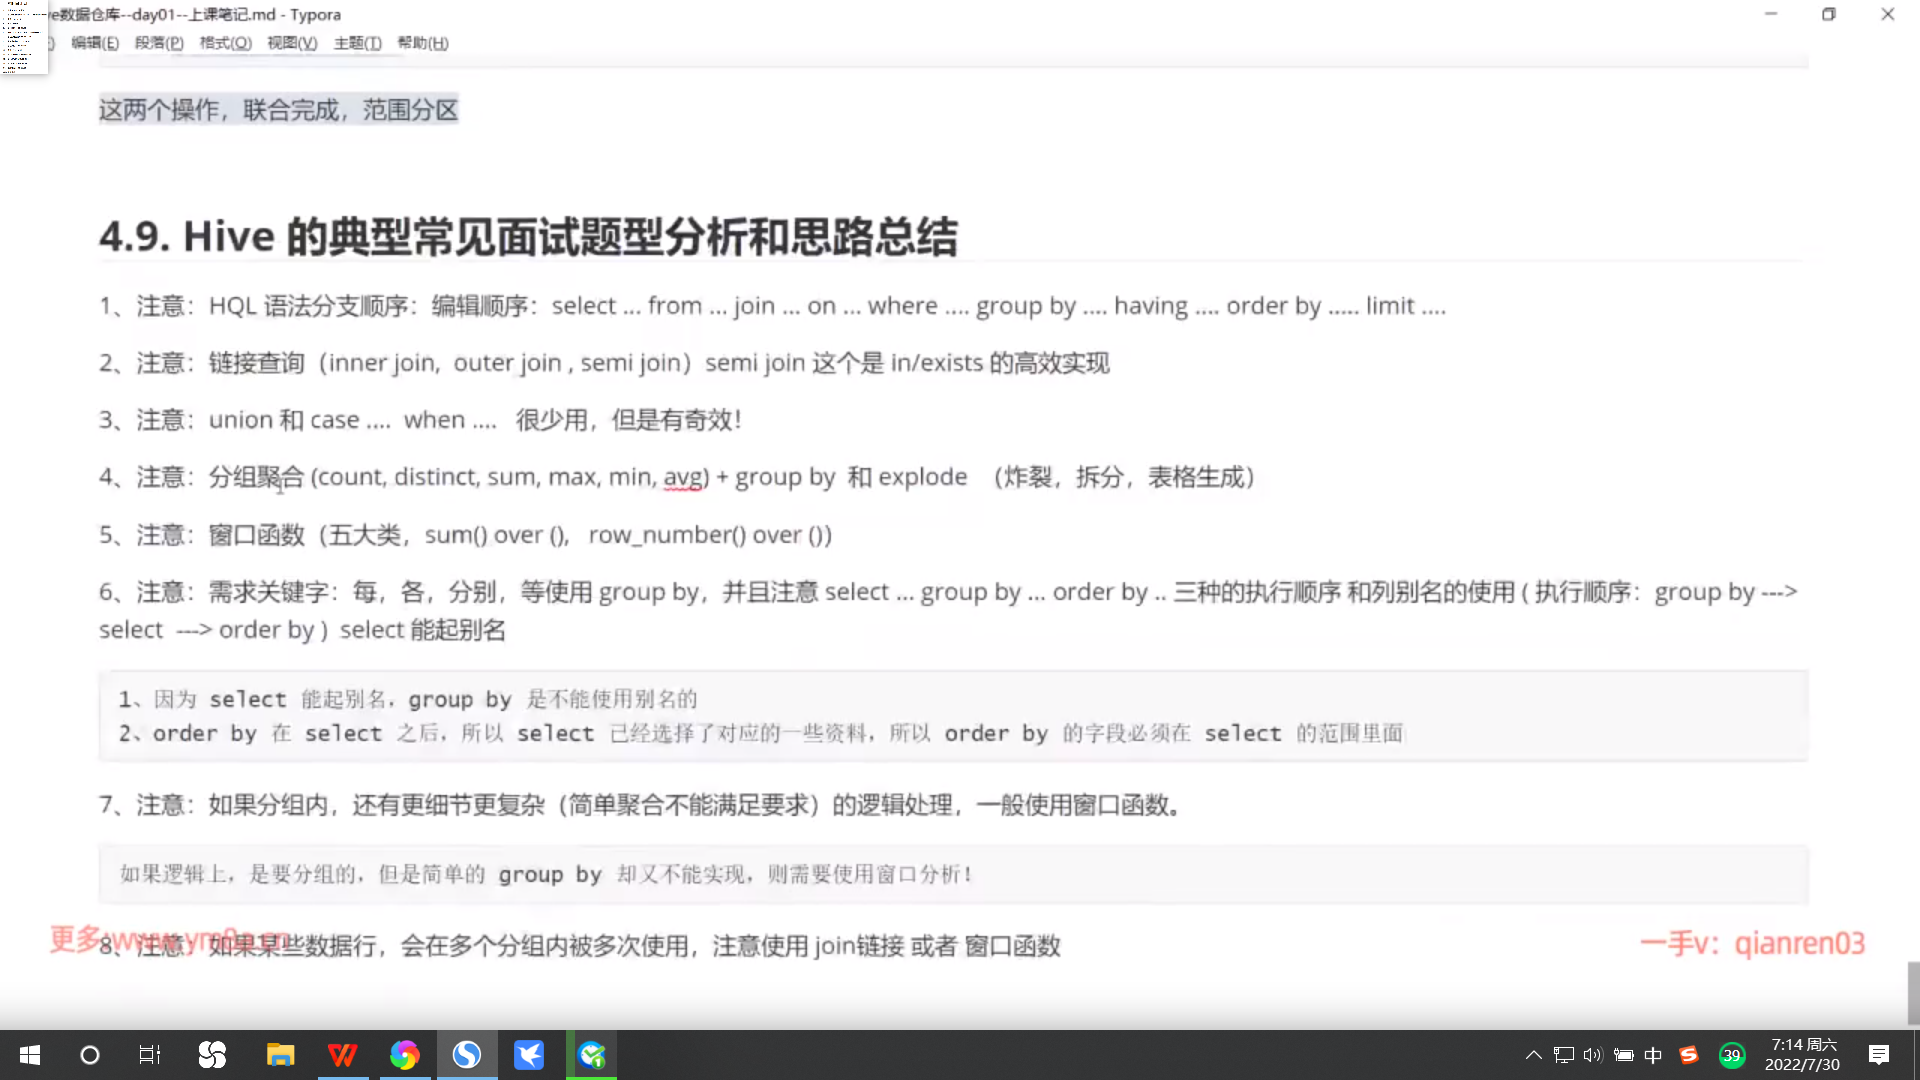
Task: Open File Explorer from taskbar
Action: pos(280,1055)
